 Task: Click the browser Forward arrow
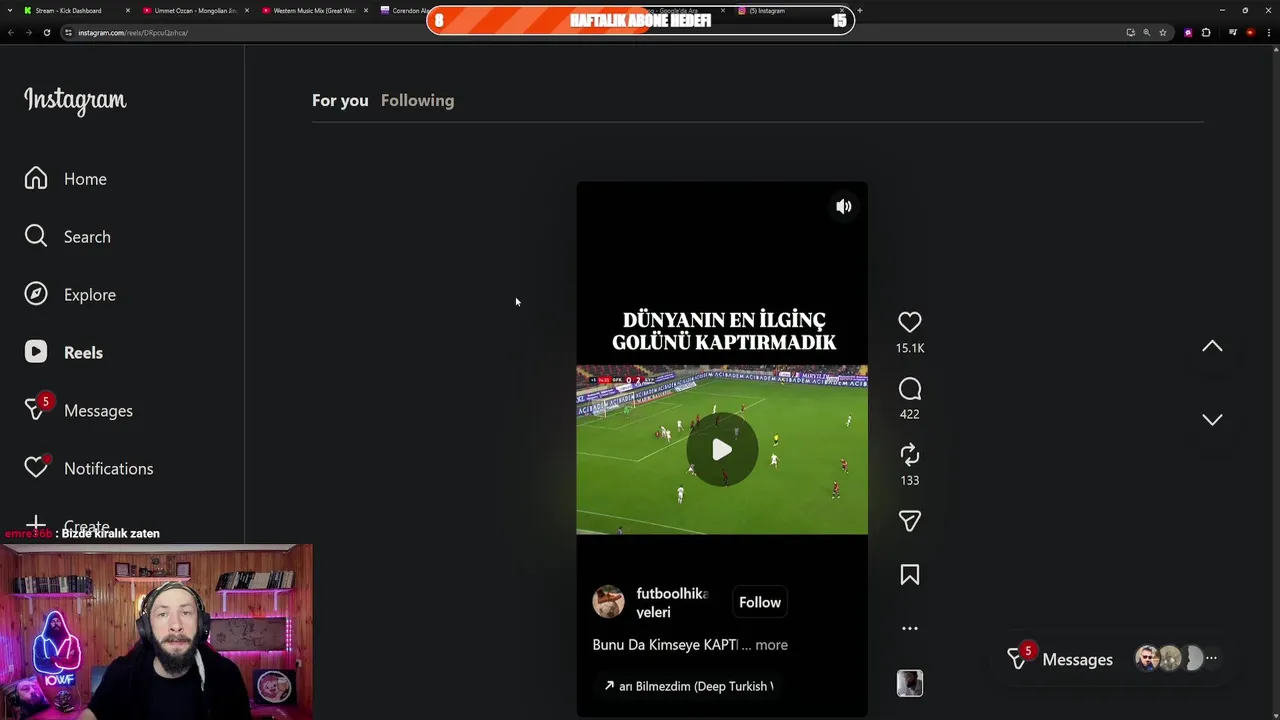(x=28, y=33)
